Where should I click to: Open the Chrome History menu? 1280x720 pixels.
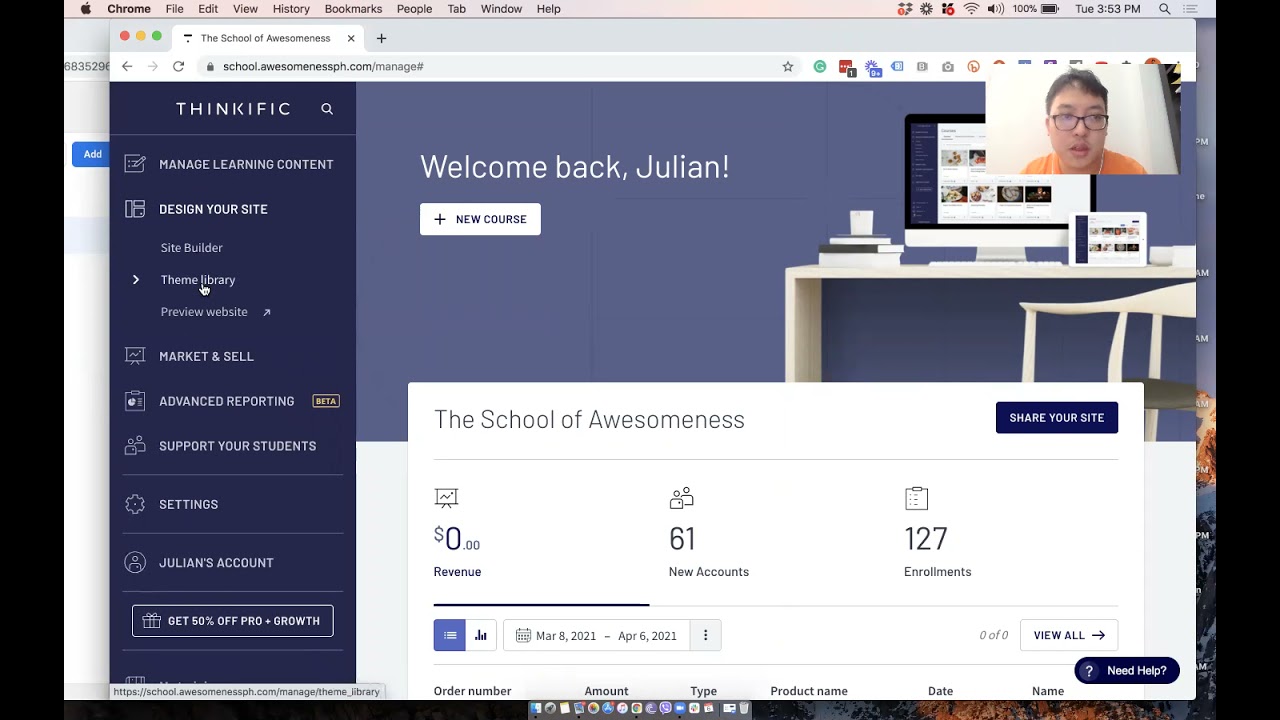pyautogui.click(x=291, y=9)
